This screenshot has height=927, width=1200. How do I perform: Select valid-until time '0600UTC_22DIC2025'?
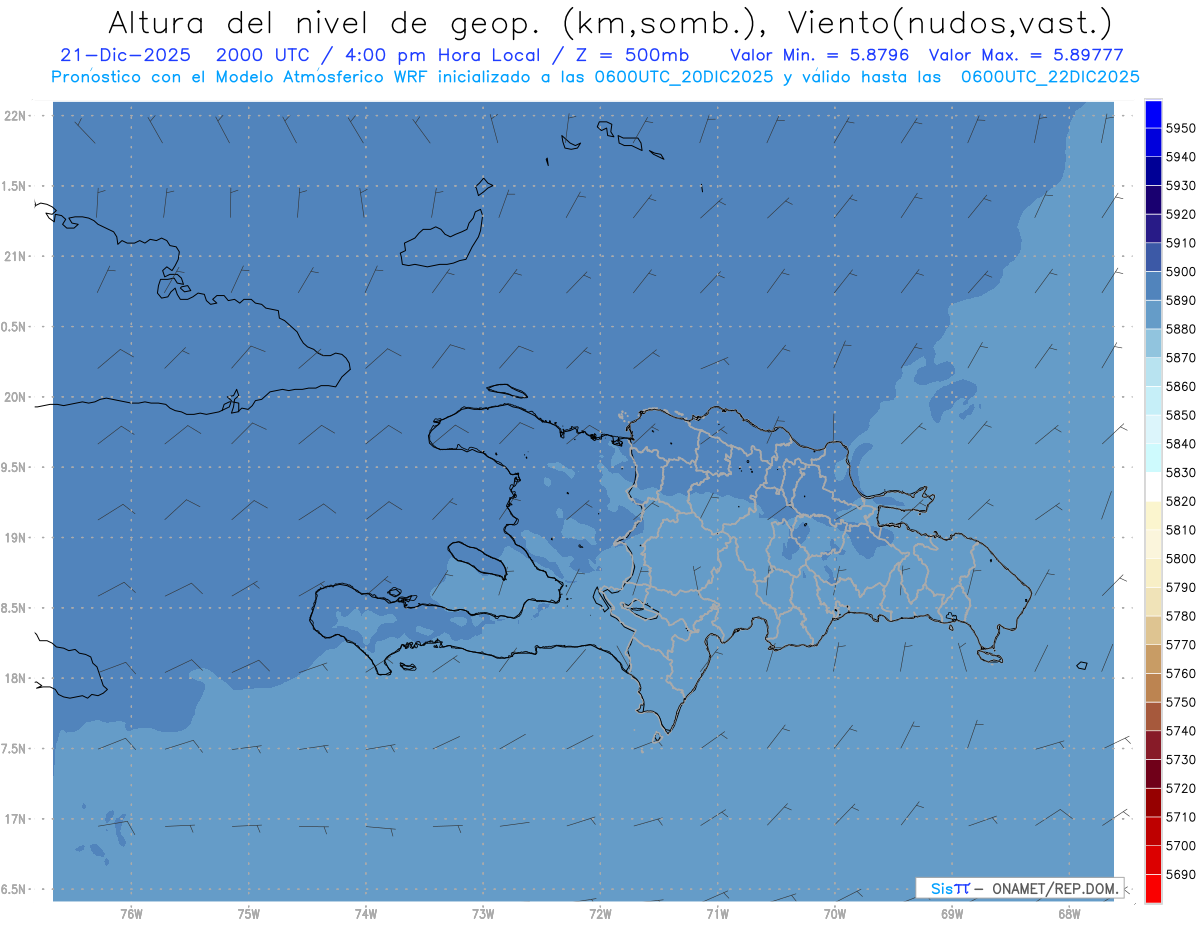coord(1050,77)
